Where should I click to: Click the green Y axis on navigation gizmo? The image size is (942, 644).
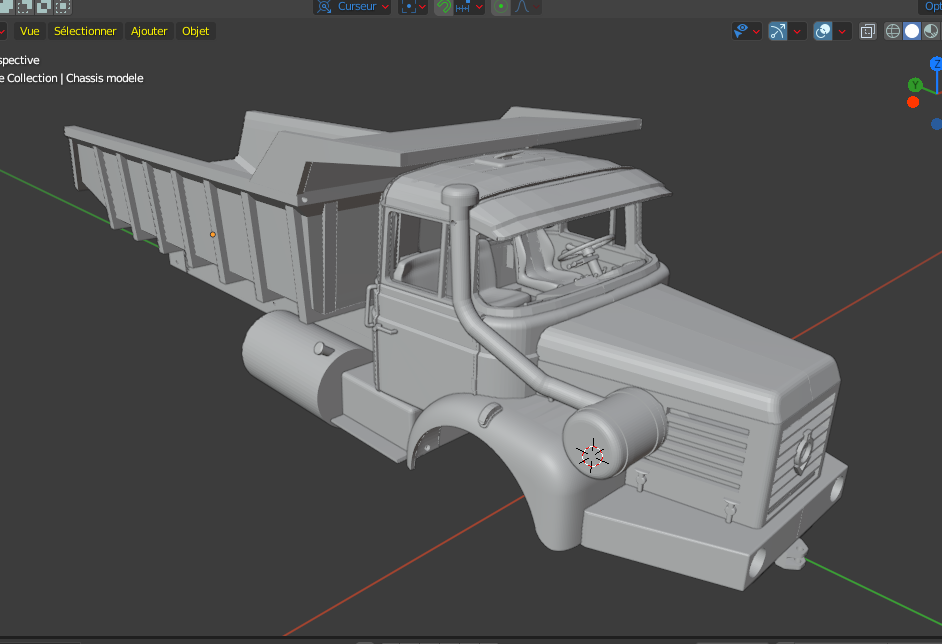point(914,85)
